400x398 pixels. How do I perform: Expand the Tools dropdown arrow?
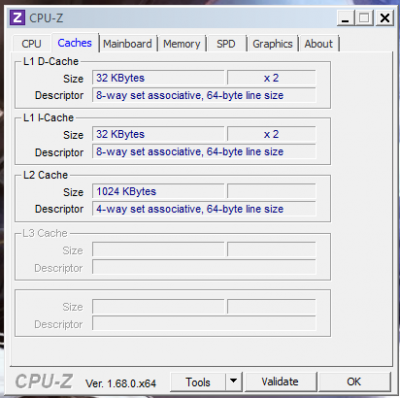click(234, 382)
